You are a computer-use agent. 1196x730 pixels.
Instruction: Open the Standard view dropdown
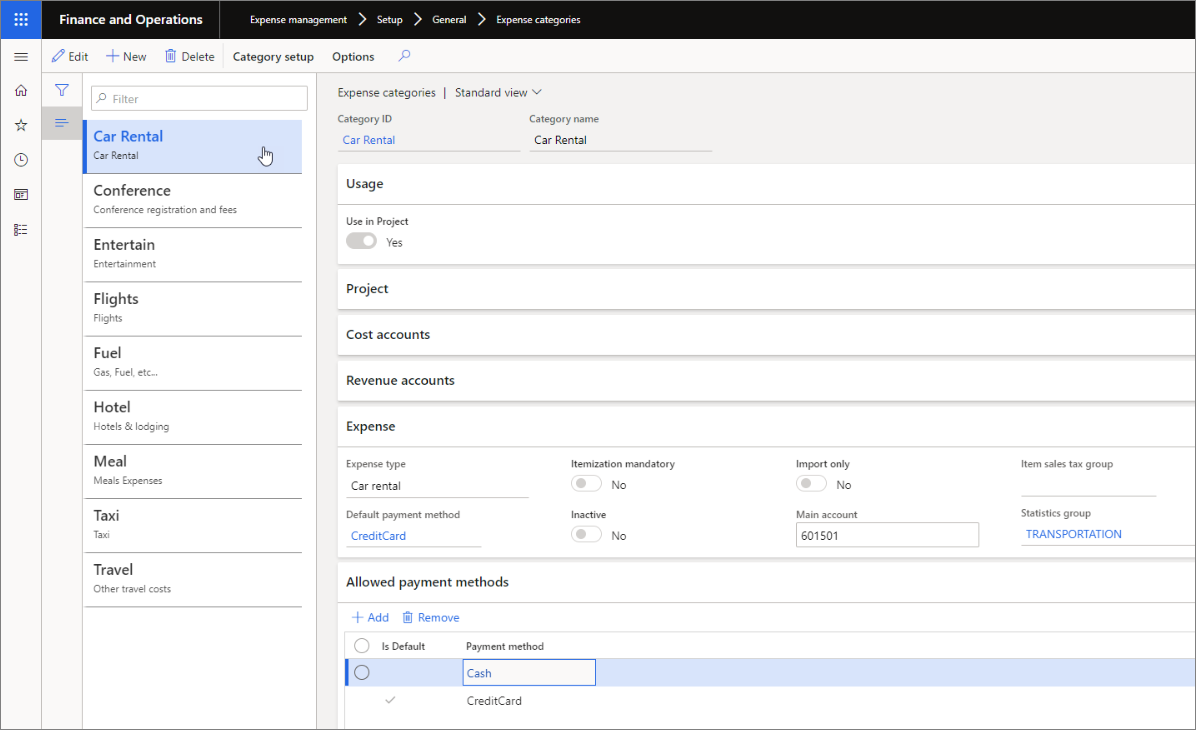point(498,92)
